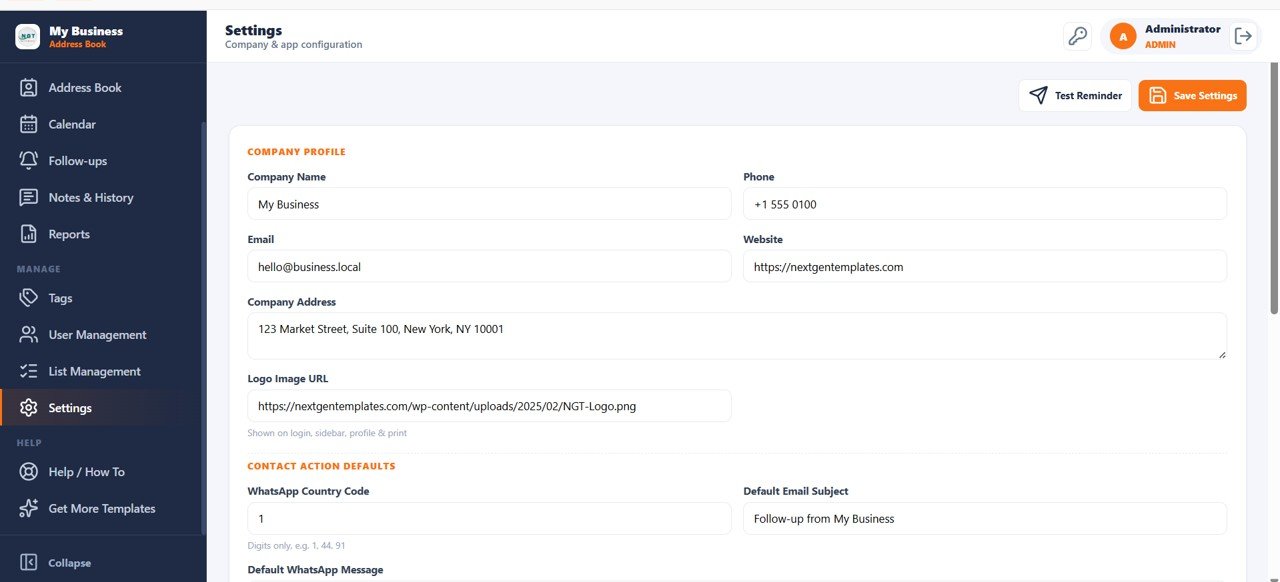Click the Save Settings button
This screenshot has width=1280, height=582.
click(1192, 95)
